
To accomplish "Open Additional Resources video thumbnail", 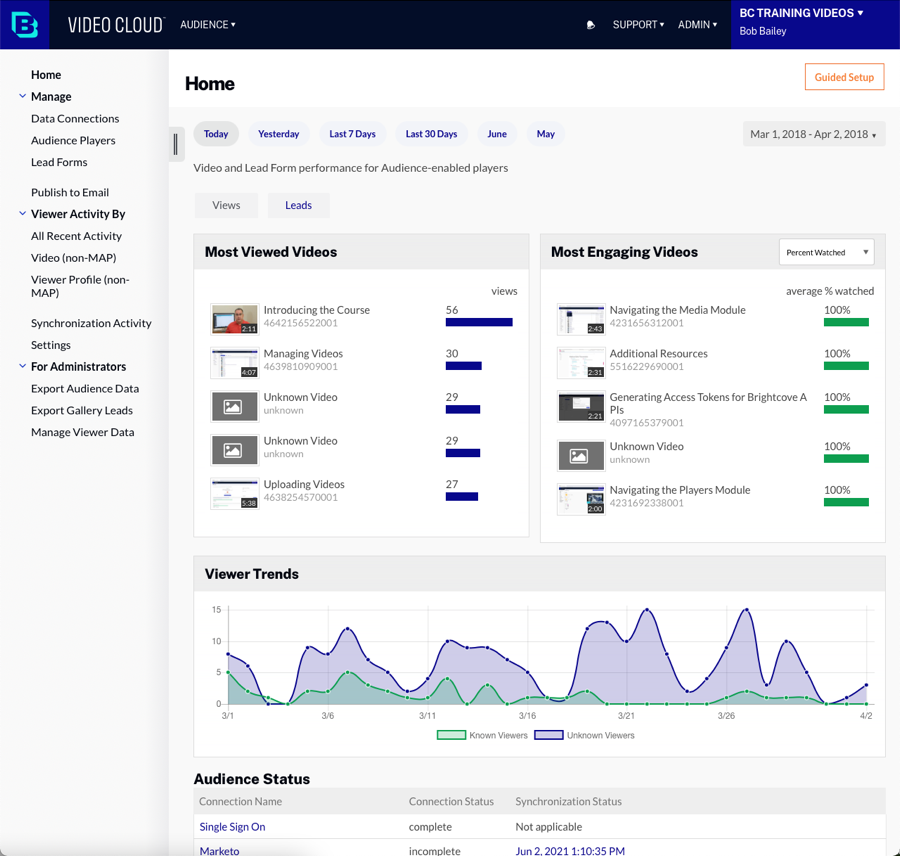I will point(581,363).
